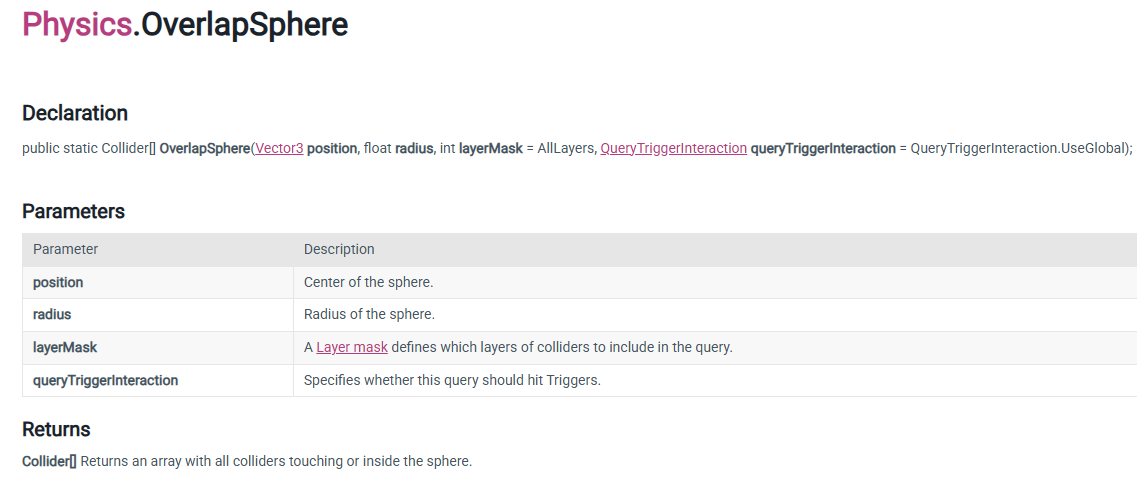Open the Layer mask link

(352, 347)
